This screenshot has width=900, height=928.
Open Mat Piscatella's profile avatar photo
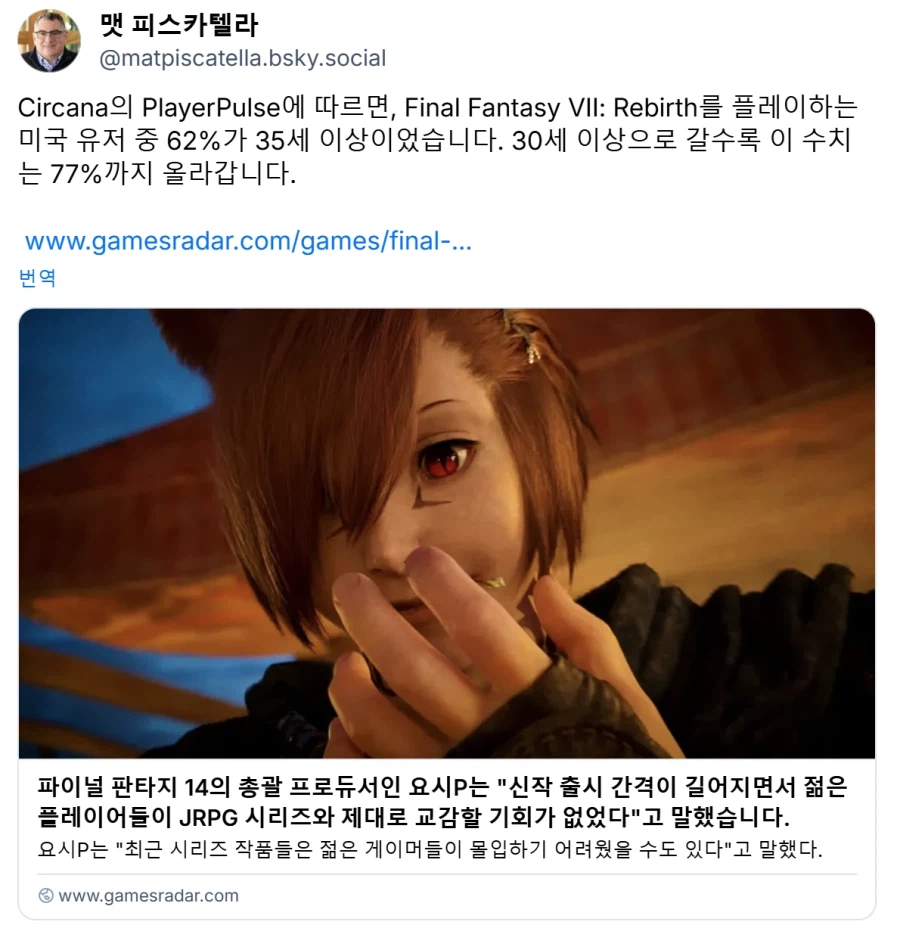coord(49,40)
